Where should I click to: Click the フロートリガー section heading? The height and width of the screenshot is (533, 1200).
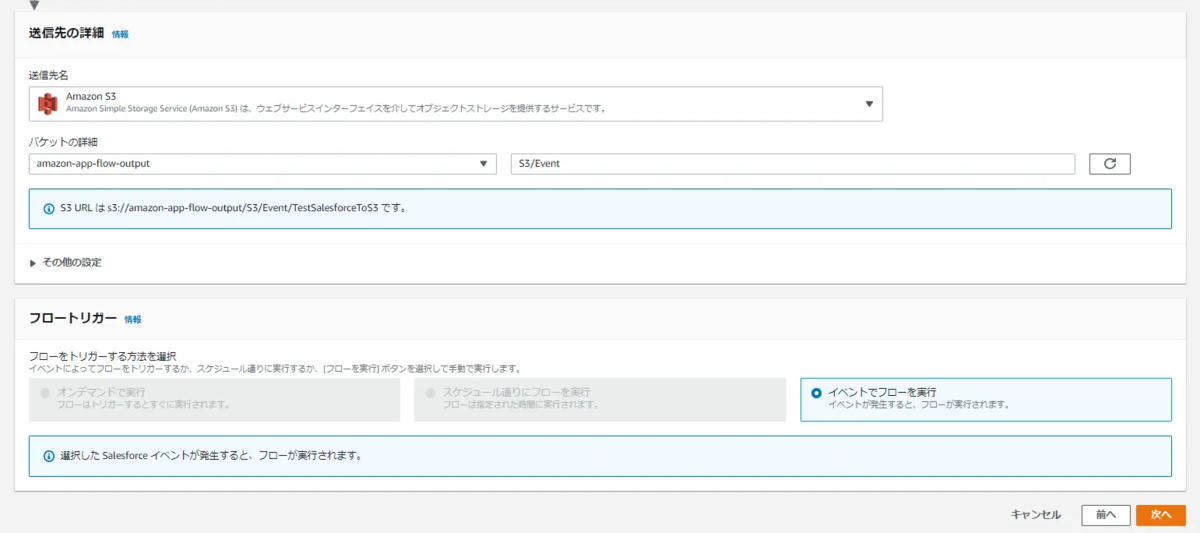73,319
